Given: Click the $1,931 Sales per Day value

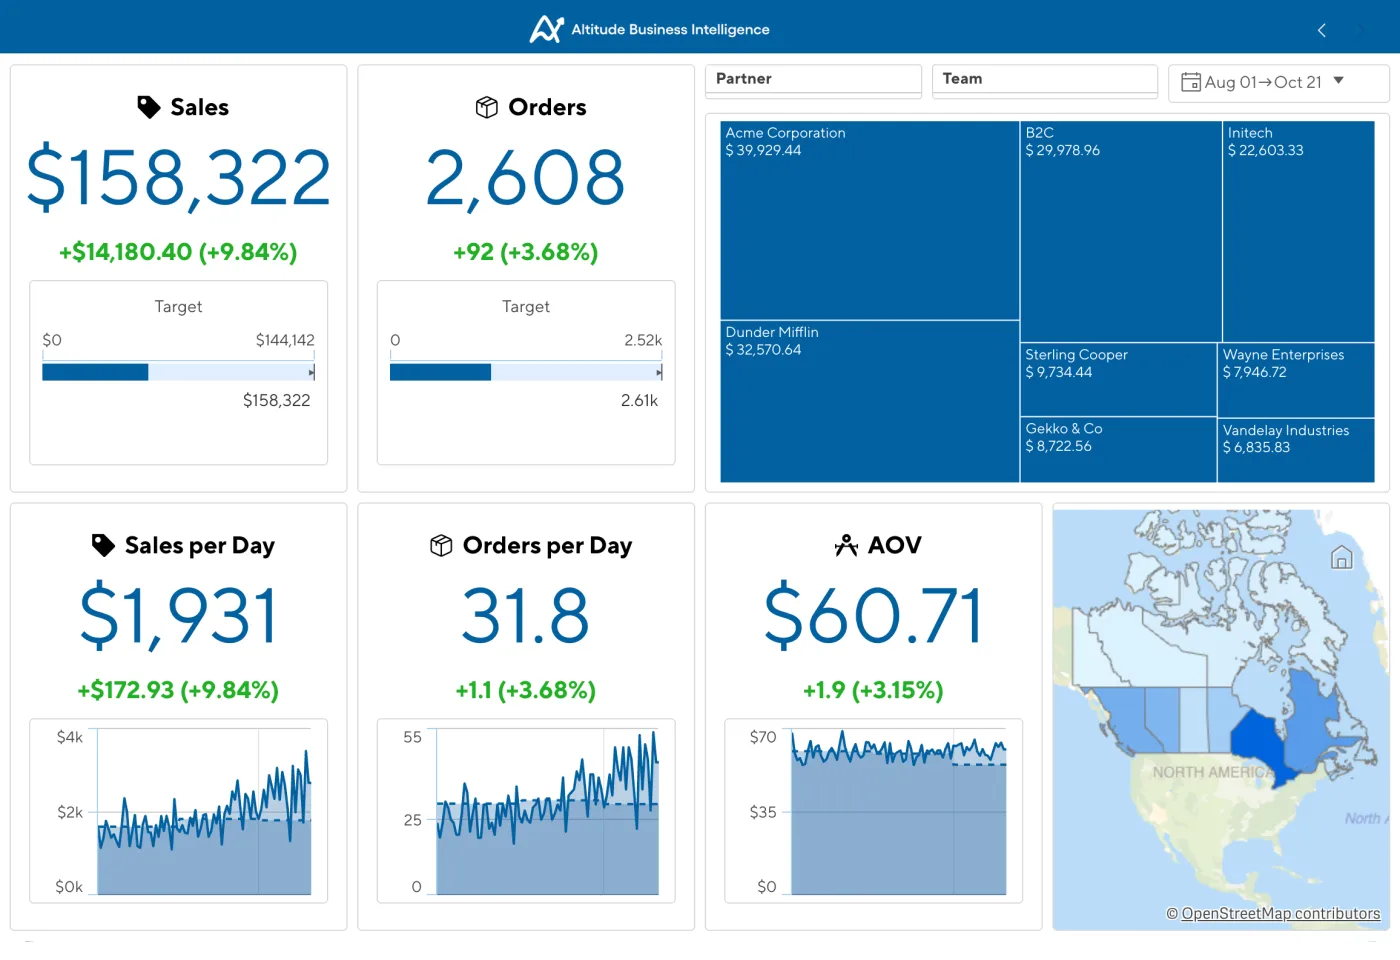Looking at the screenshot, I should 178,616.
